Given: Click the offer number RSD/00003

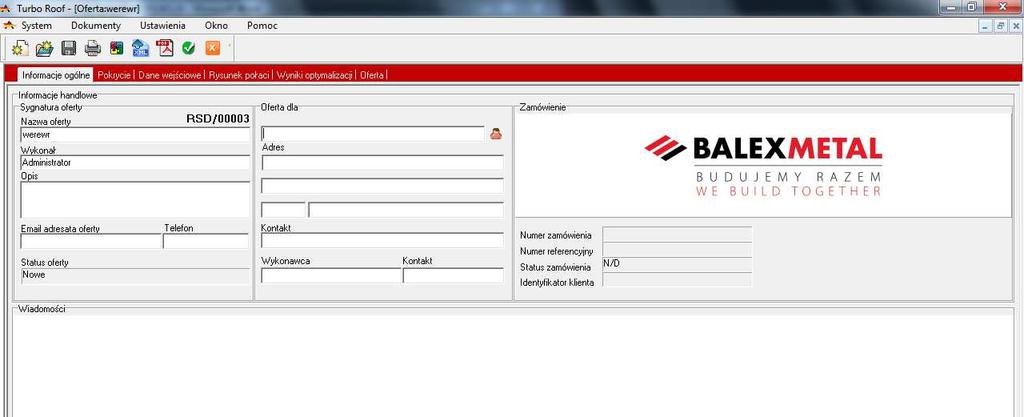Looking at the screenshot, I should pos(218,119).
